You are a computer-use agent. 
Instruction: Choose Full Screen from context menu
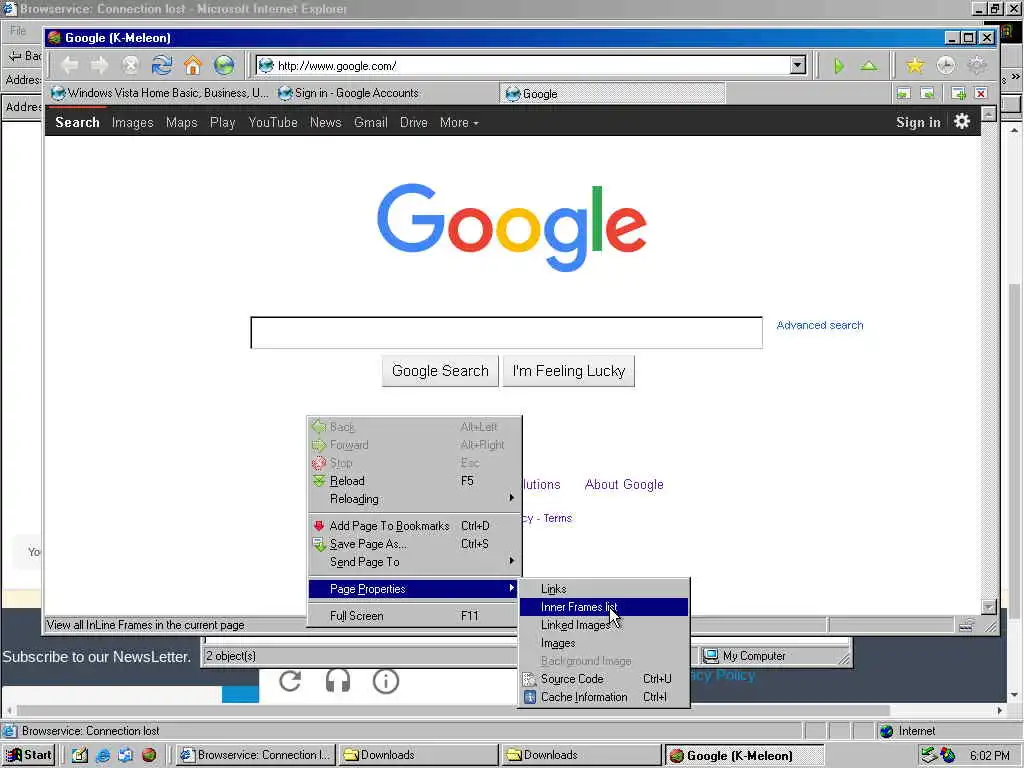pos(414,616)
